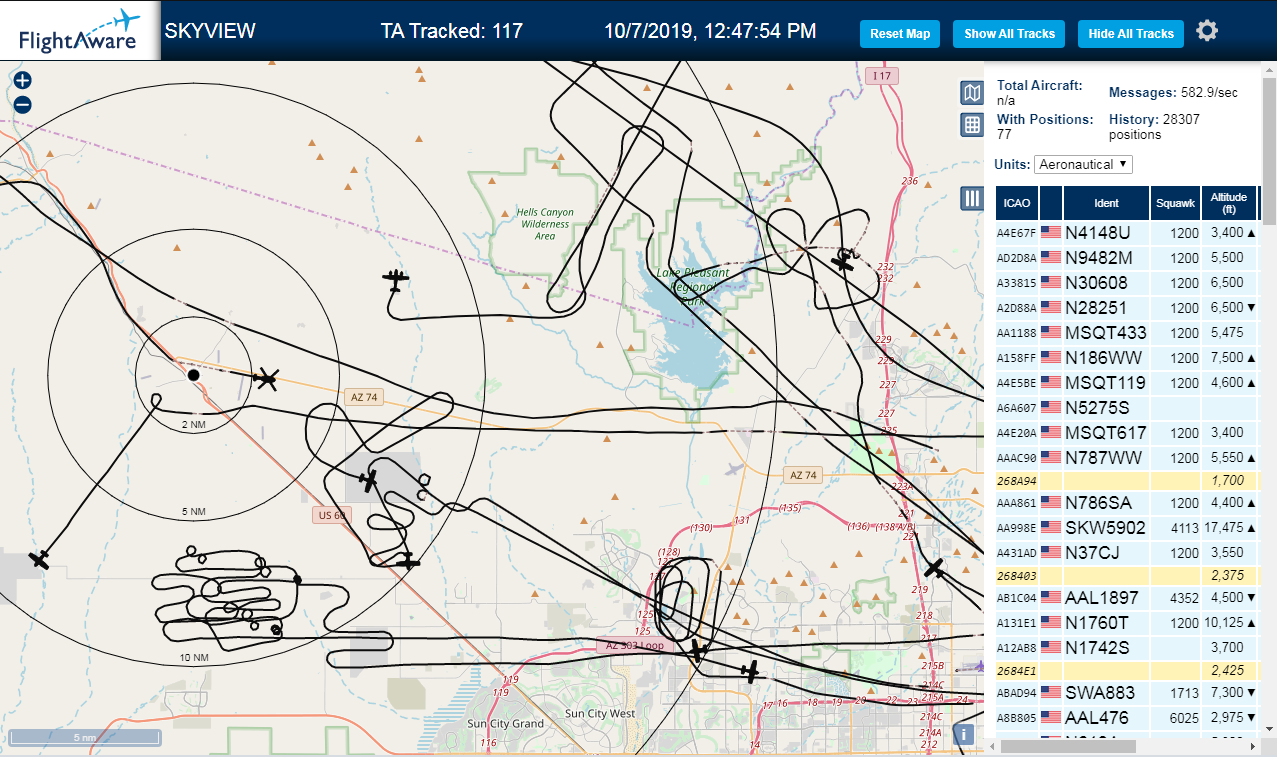1277x757 pixels.
Task: Select the aircraft on the 10 NM ring southwest
Action: (x=39, y=559)
